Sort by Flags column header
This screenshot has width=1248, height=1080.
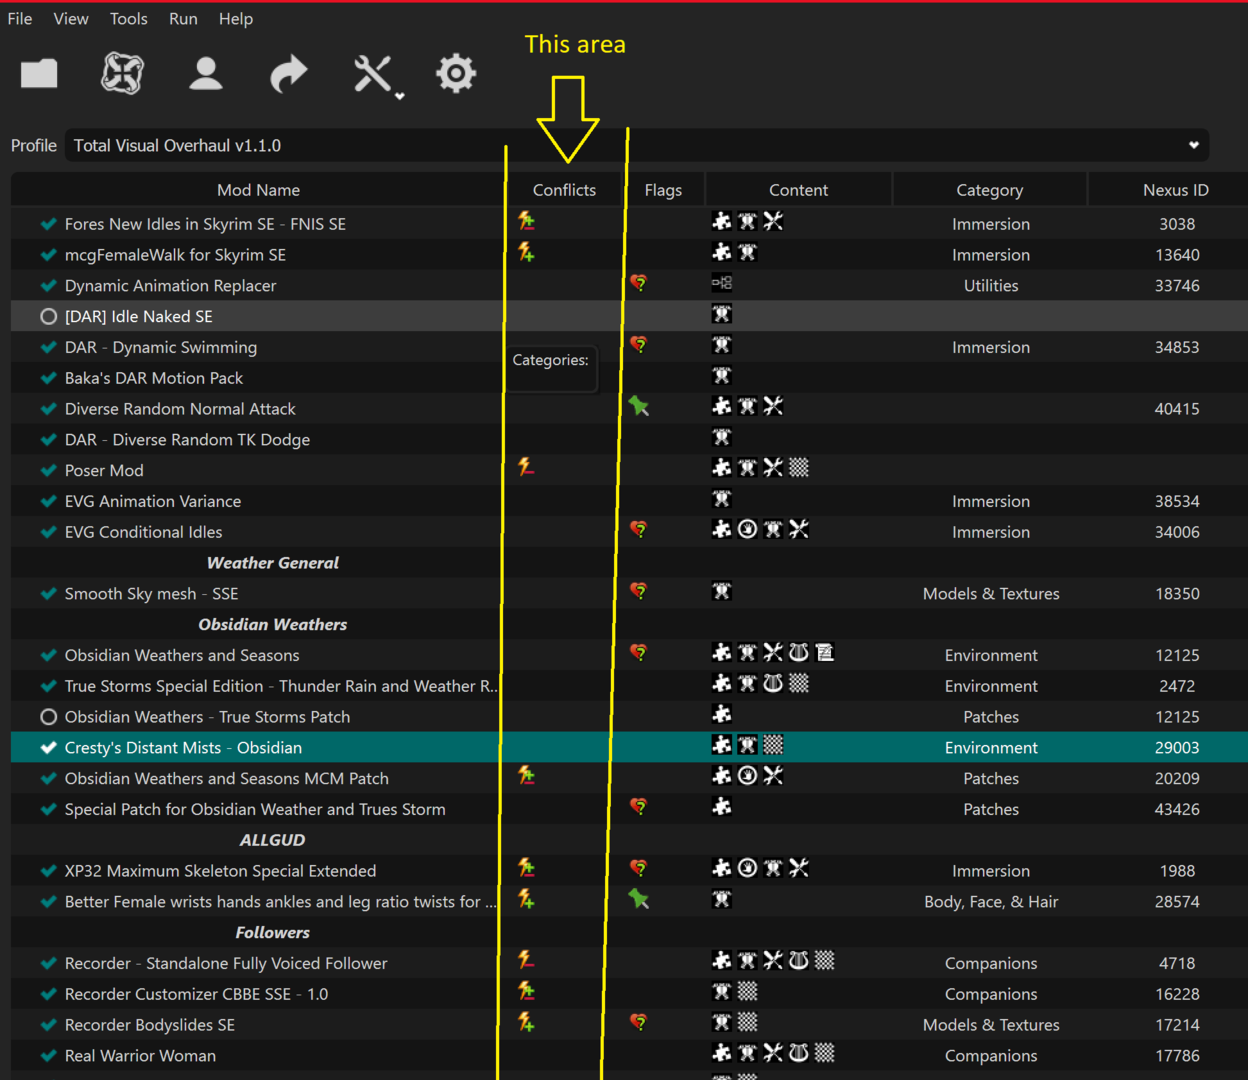coord(663,190)
